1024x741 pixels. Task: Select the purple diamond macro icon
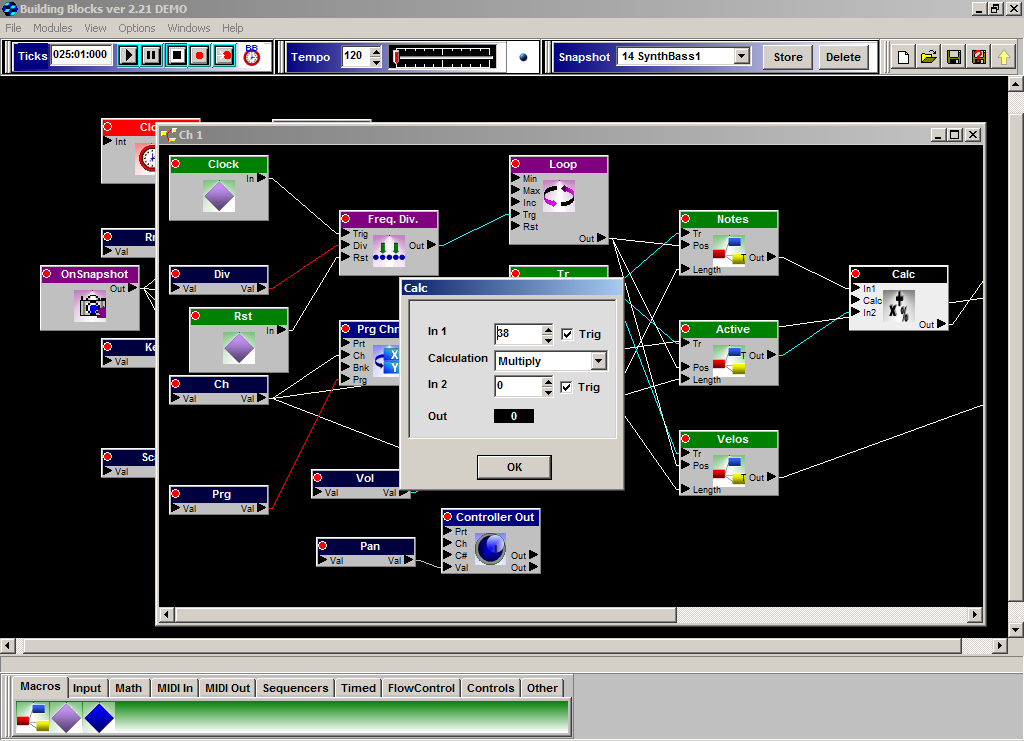pyautogui.click(x=67, y=717)
